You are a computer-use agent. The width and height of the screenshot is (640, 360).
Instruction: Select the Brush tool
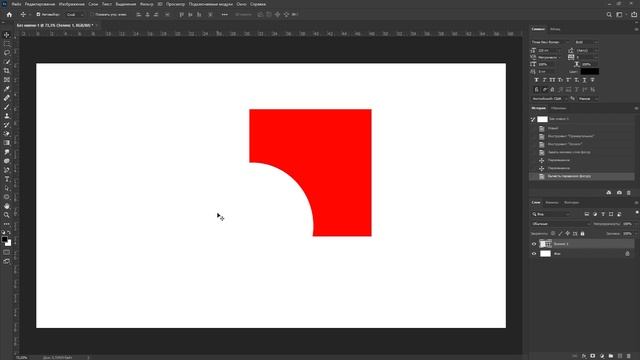coord(7,107)
